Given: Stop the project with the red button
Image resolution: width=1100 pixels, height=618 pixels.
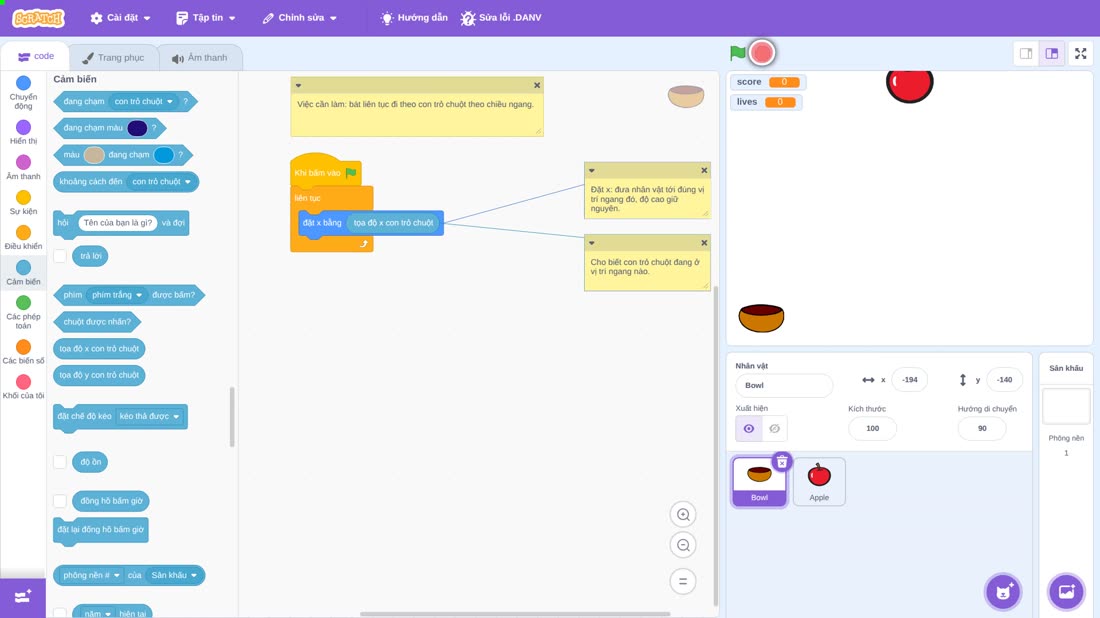Looking at the screenshot, I should [x=762, y=53].
